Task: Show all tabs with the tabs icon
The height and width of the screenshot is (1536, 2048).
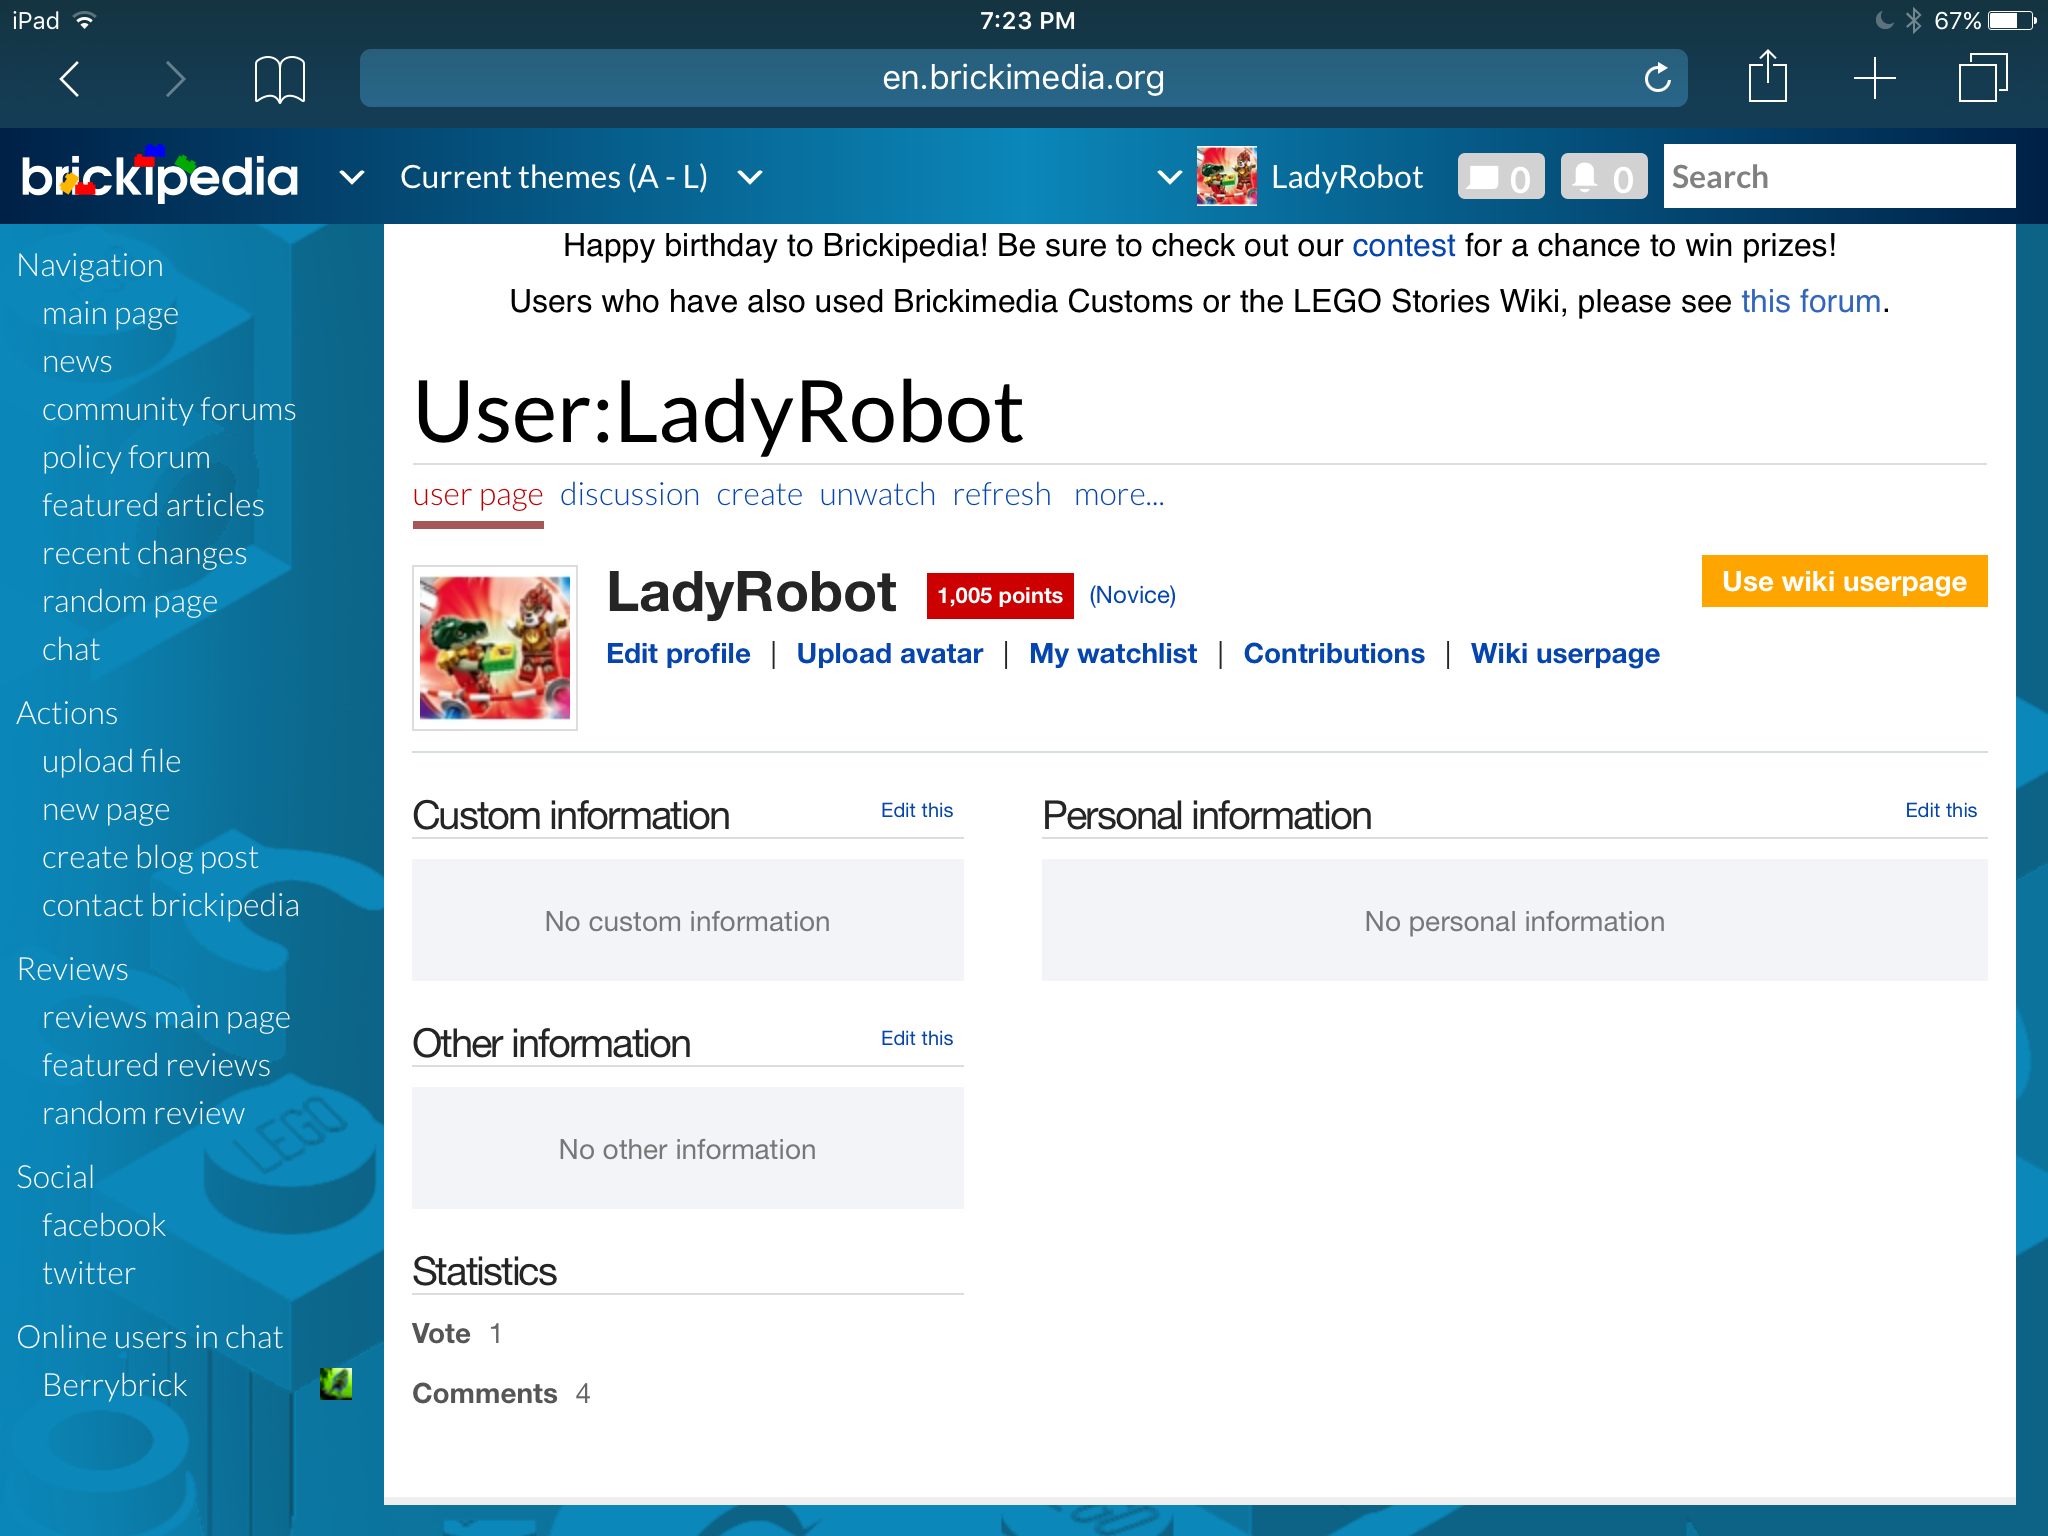Action: (1982, 78)
